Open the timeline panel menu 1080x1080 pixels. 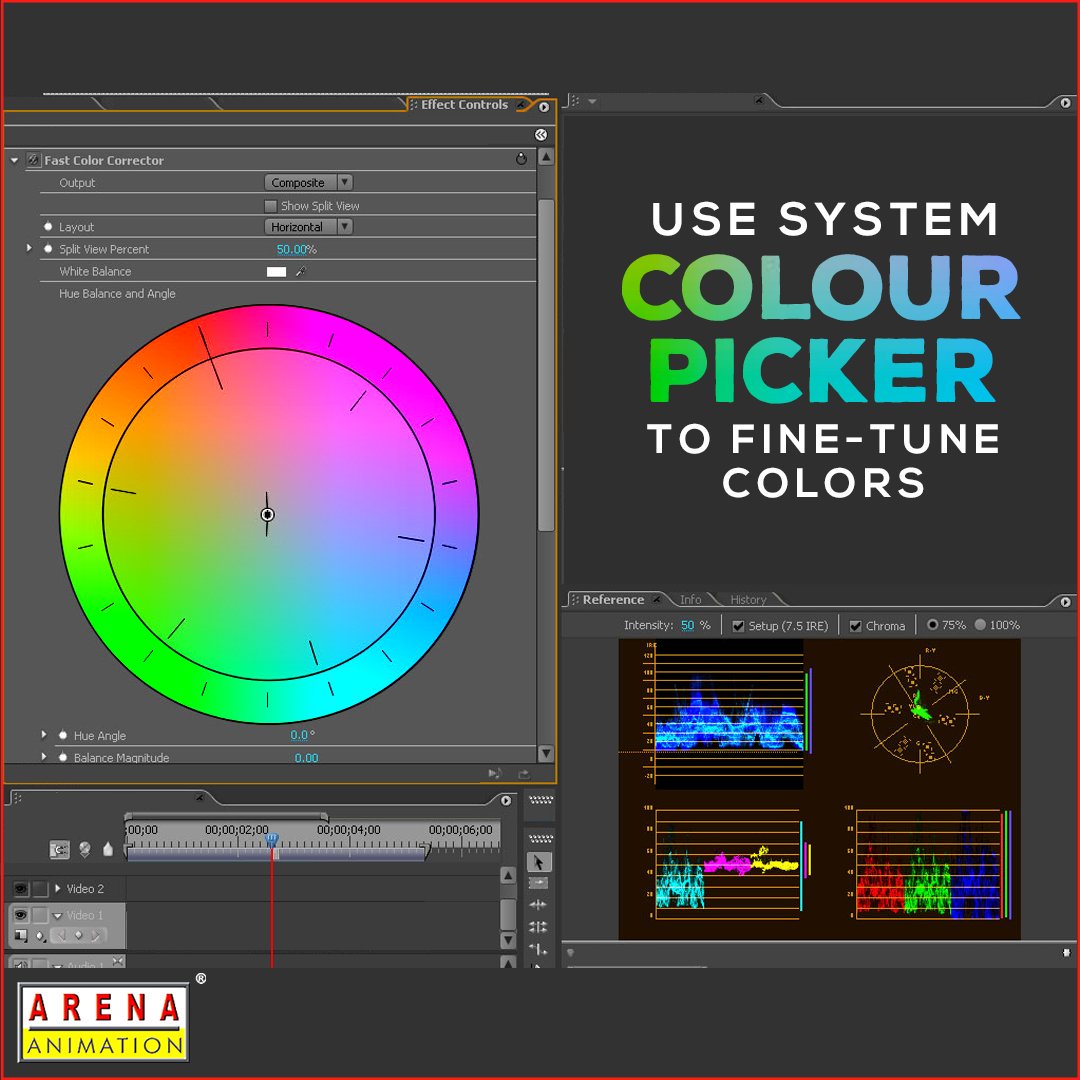506,800
